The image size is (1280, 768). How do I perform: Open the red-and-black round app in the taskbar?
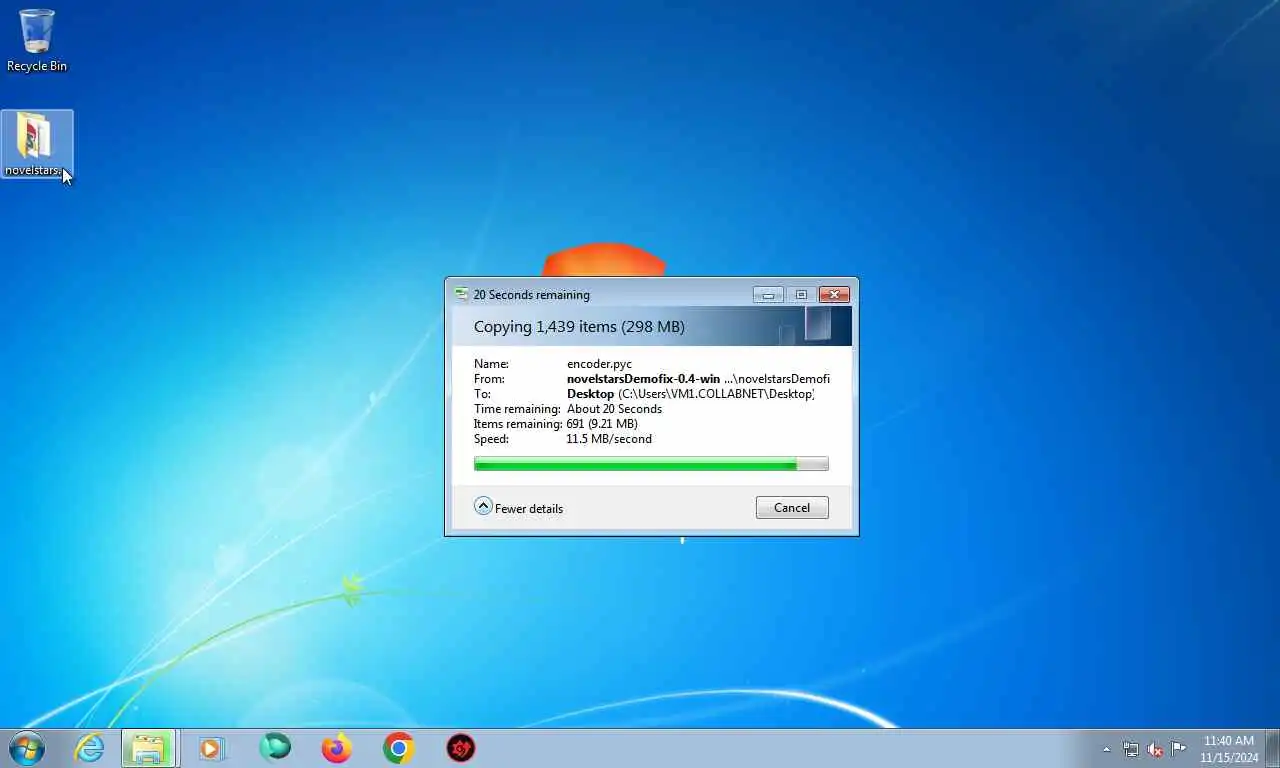coord(461,748)
